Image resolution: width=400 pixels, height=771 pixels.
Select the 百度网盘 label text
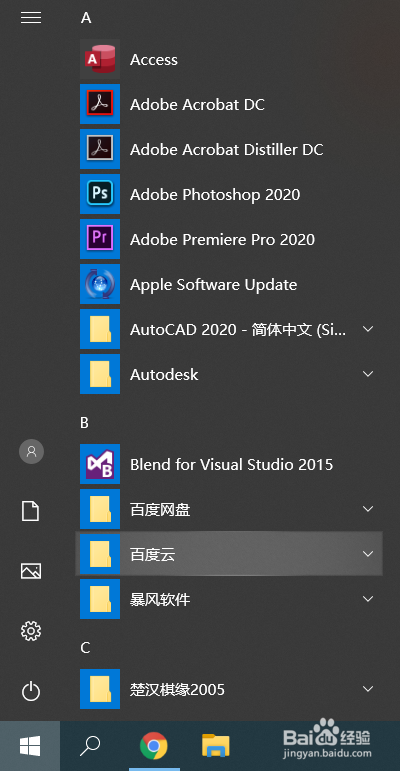[x=160, y=510]
